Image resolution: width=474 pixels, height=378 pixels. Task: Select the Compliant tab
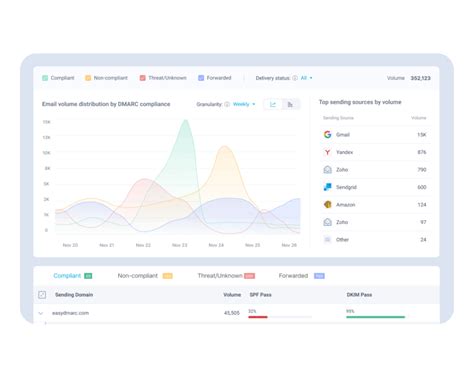coord(73,276)
